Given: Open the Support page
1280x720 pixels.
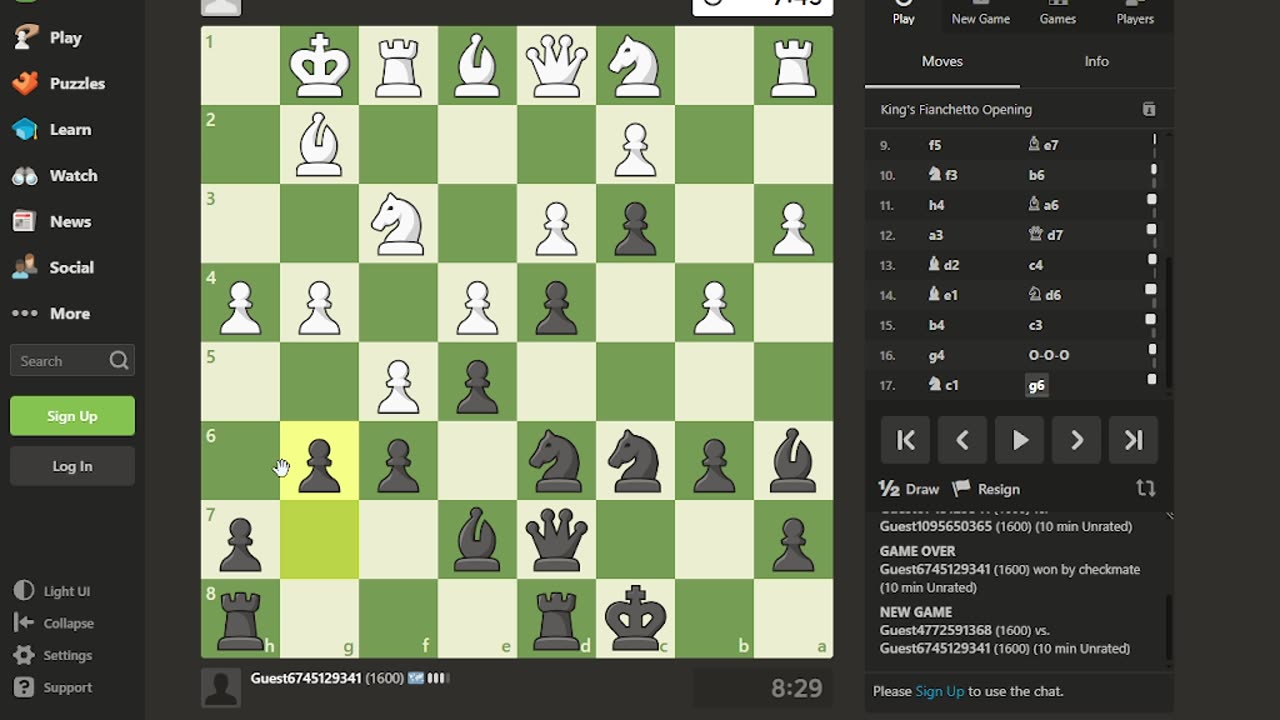Looking at the screenshot, I should coord(54,687).
